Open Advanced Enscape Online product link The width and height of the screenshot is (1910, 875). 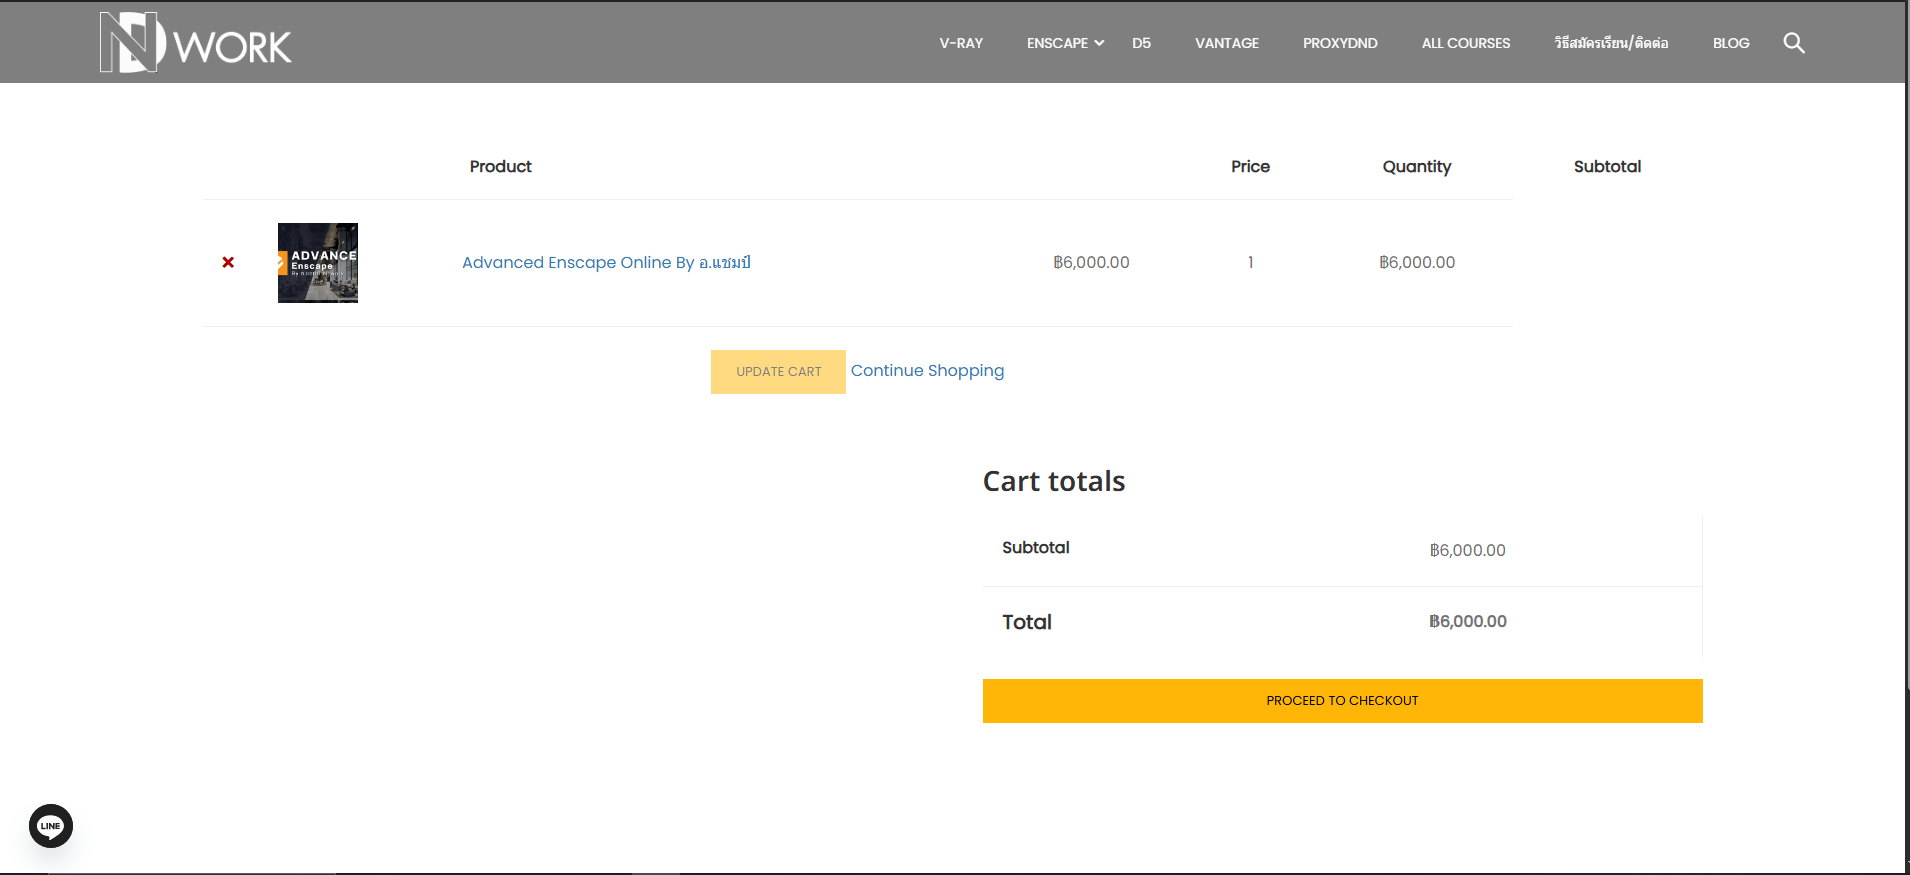pyautogui.click(x=606, y=262)
